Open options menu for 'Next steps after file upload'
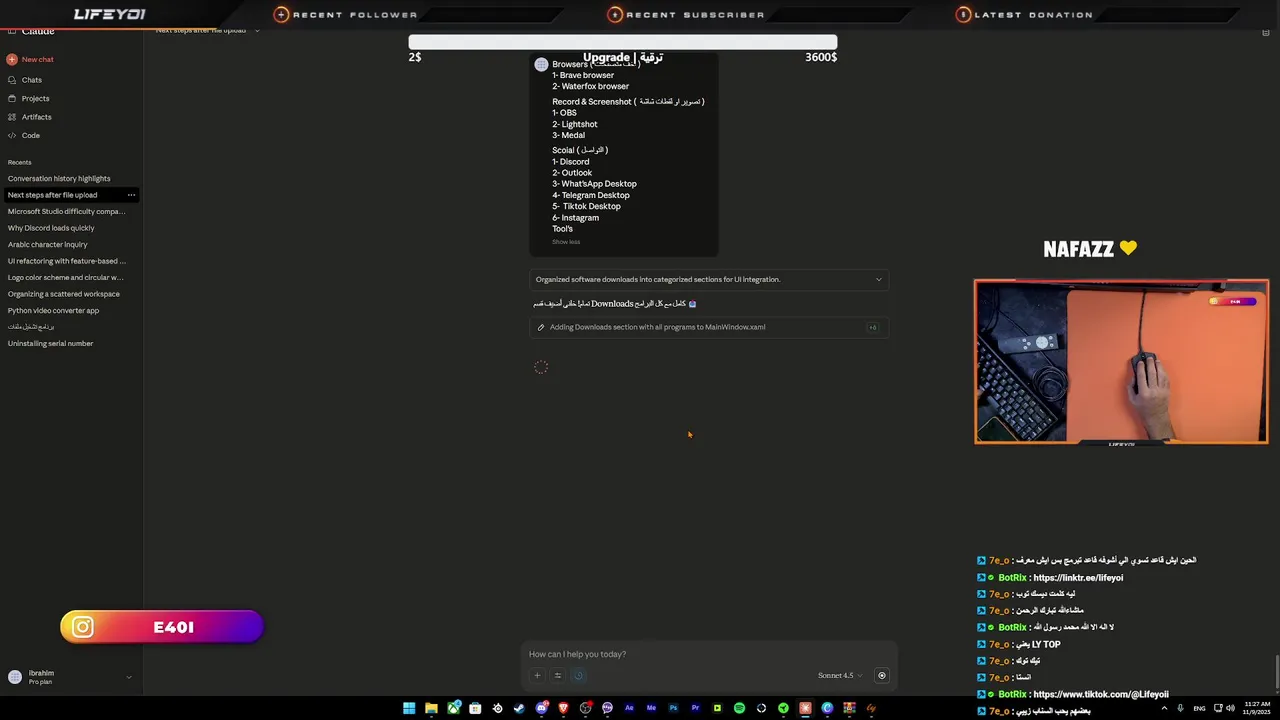Image resolution: width=1280 pixels, height=720 pixels. [130, 195]
